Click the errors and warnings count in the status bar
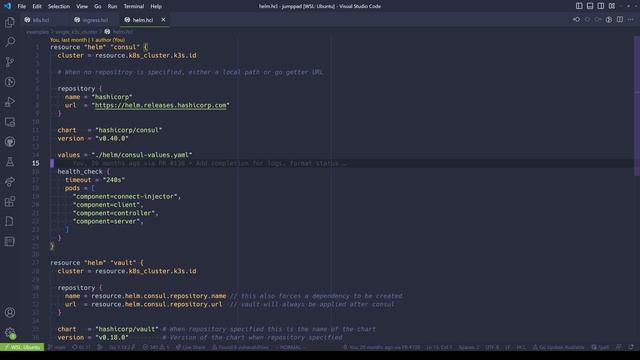This screenshot has width=640, height=360. pos(156,347)
